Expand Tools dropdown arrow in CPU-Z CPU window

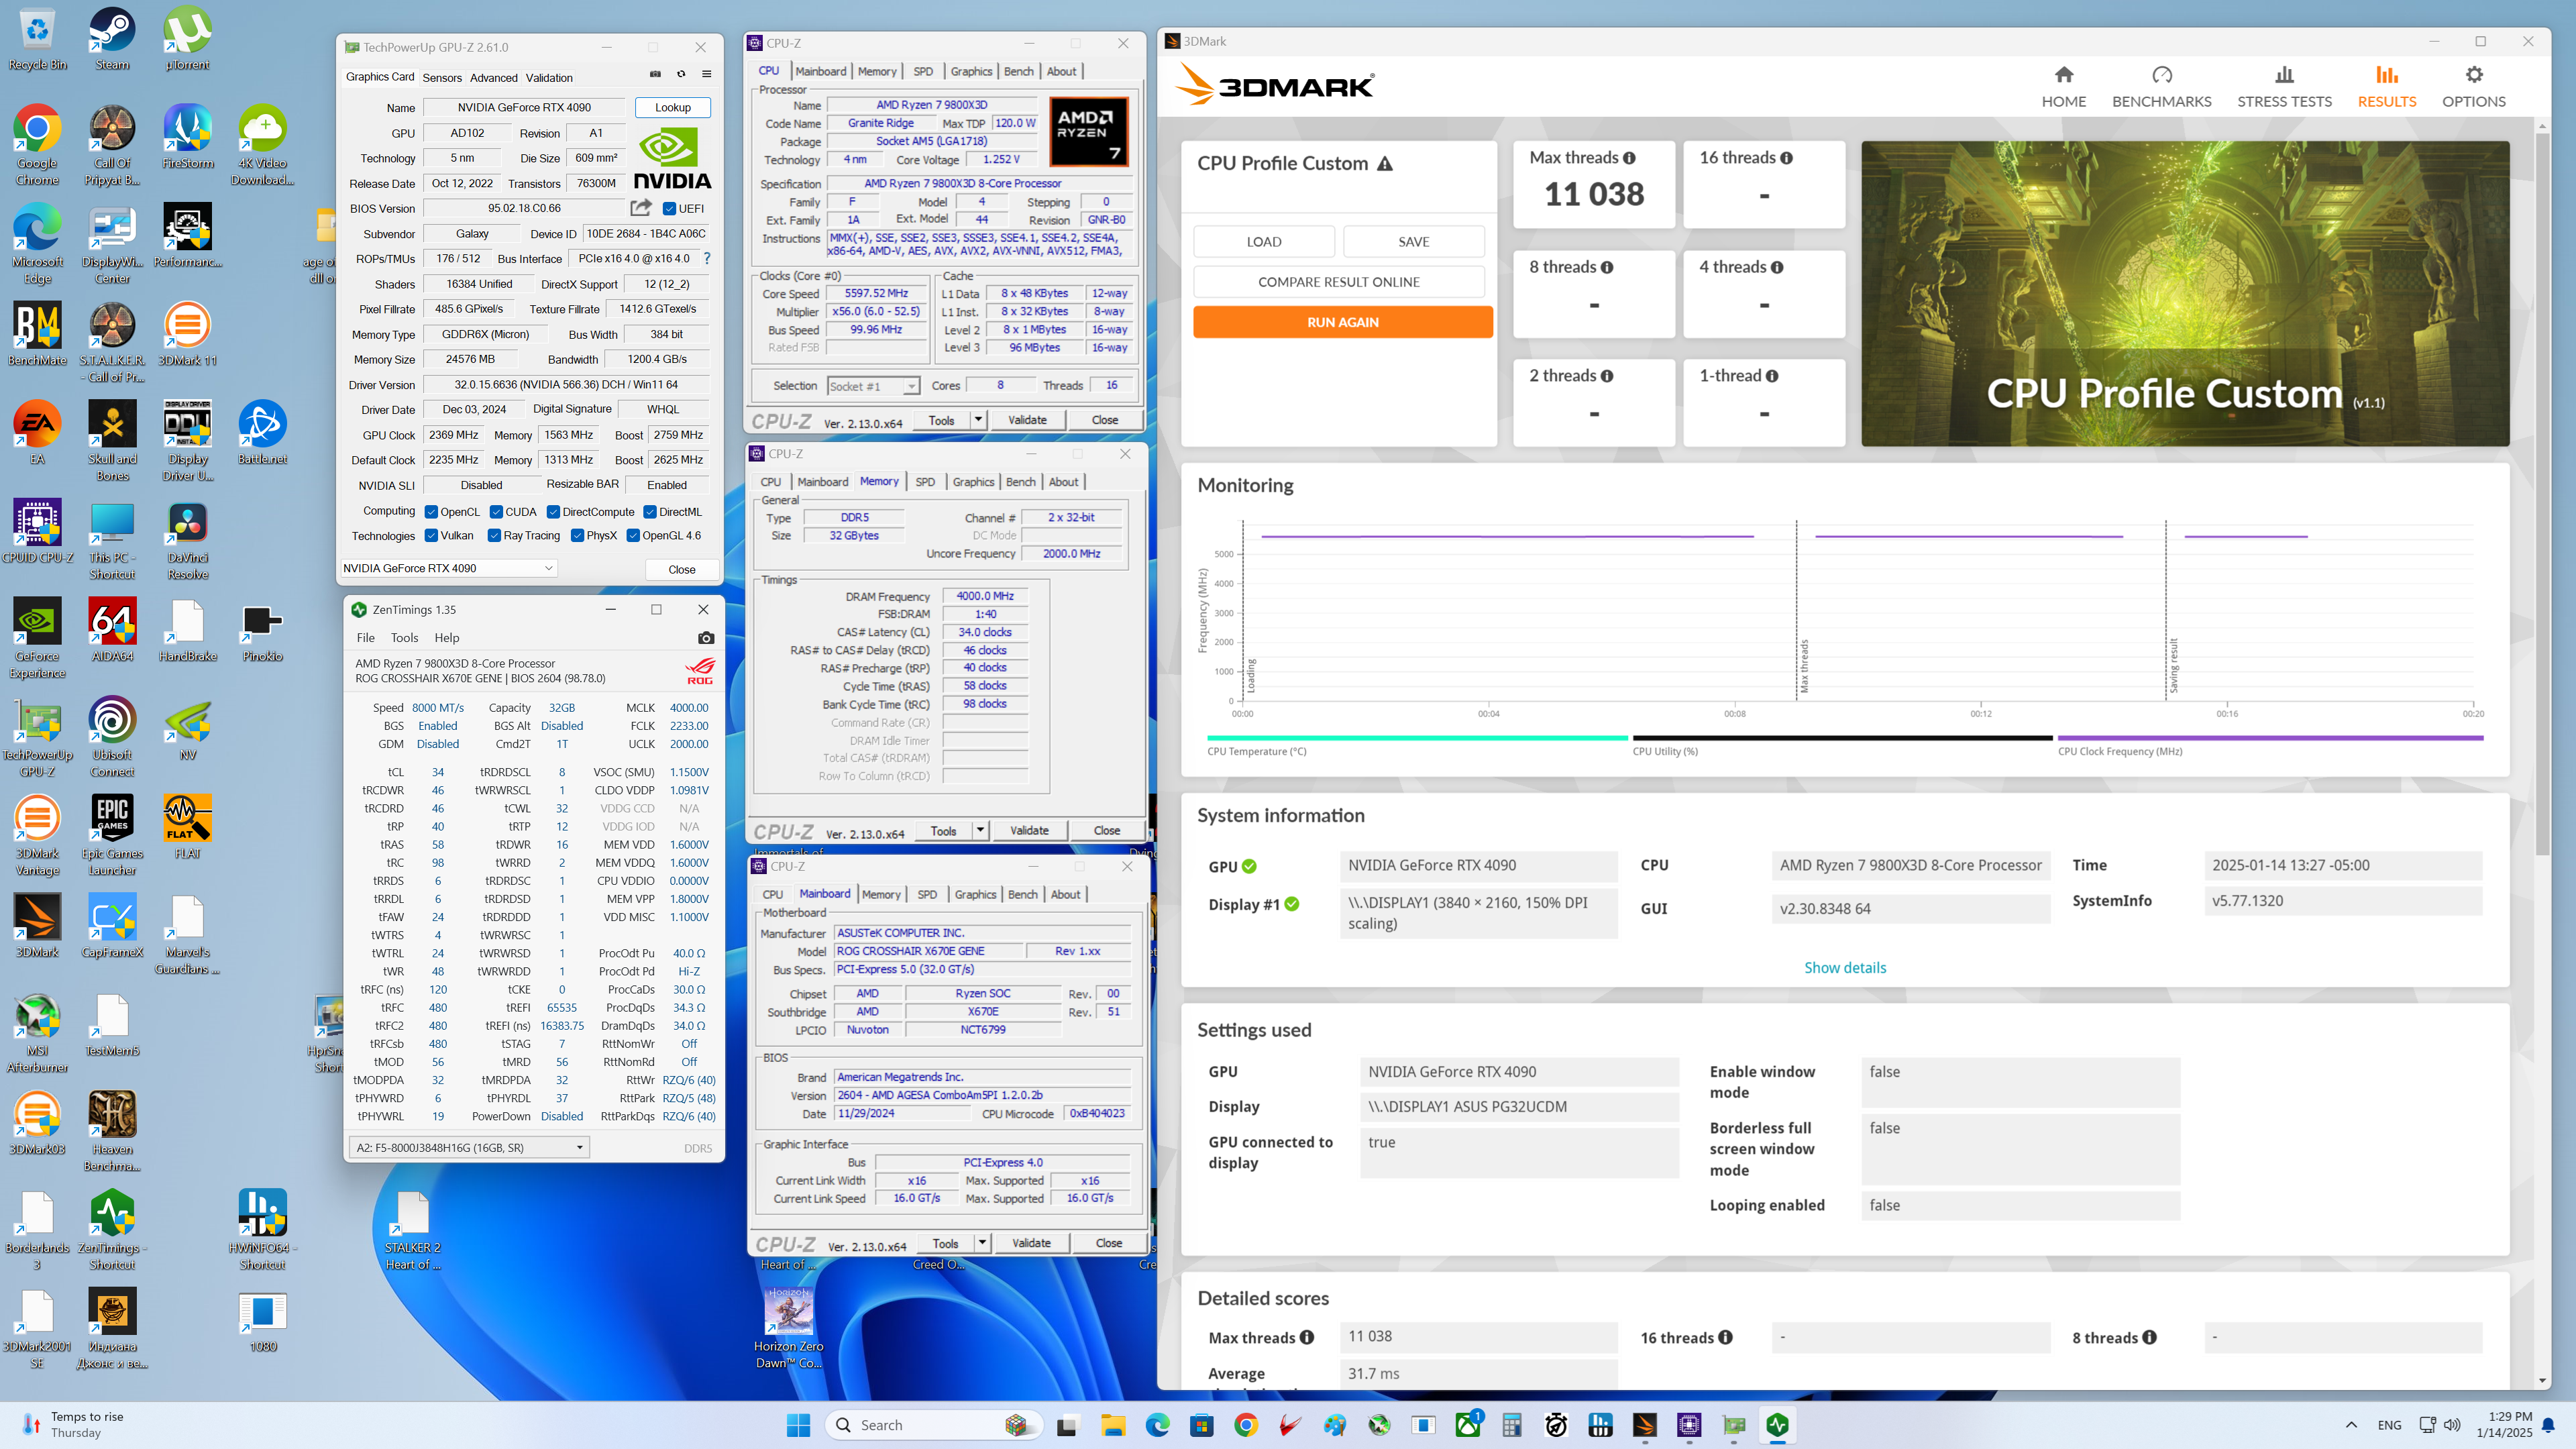click(x=978, y=420)
